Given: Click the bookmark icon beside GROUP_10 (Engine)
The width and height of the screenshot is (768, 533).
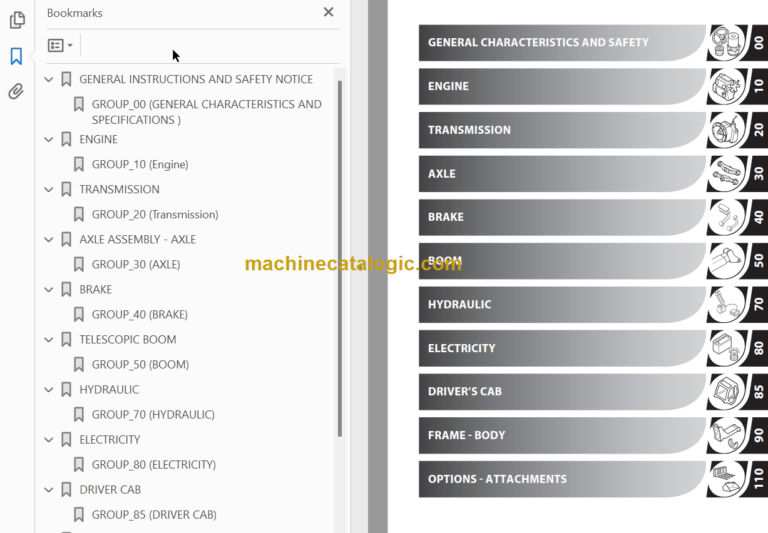Looking at the screenshot, I should pos(78,165).
